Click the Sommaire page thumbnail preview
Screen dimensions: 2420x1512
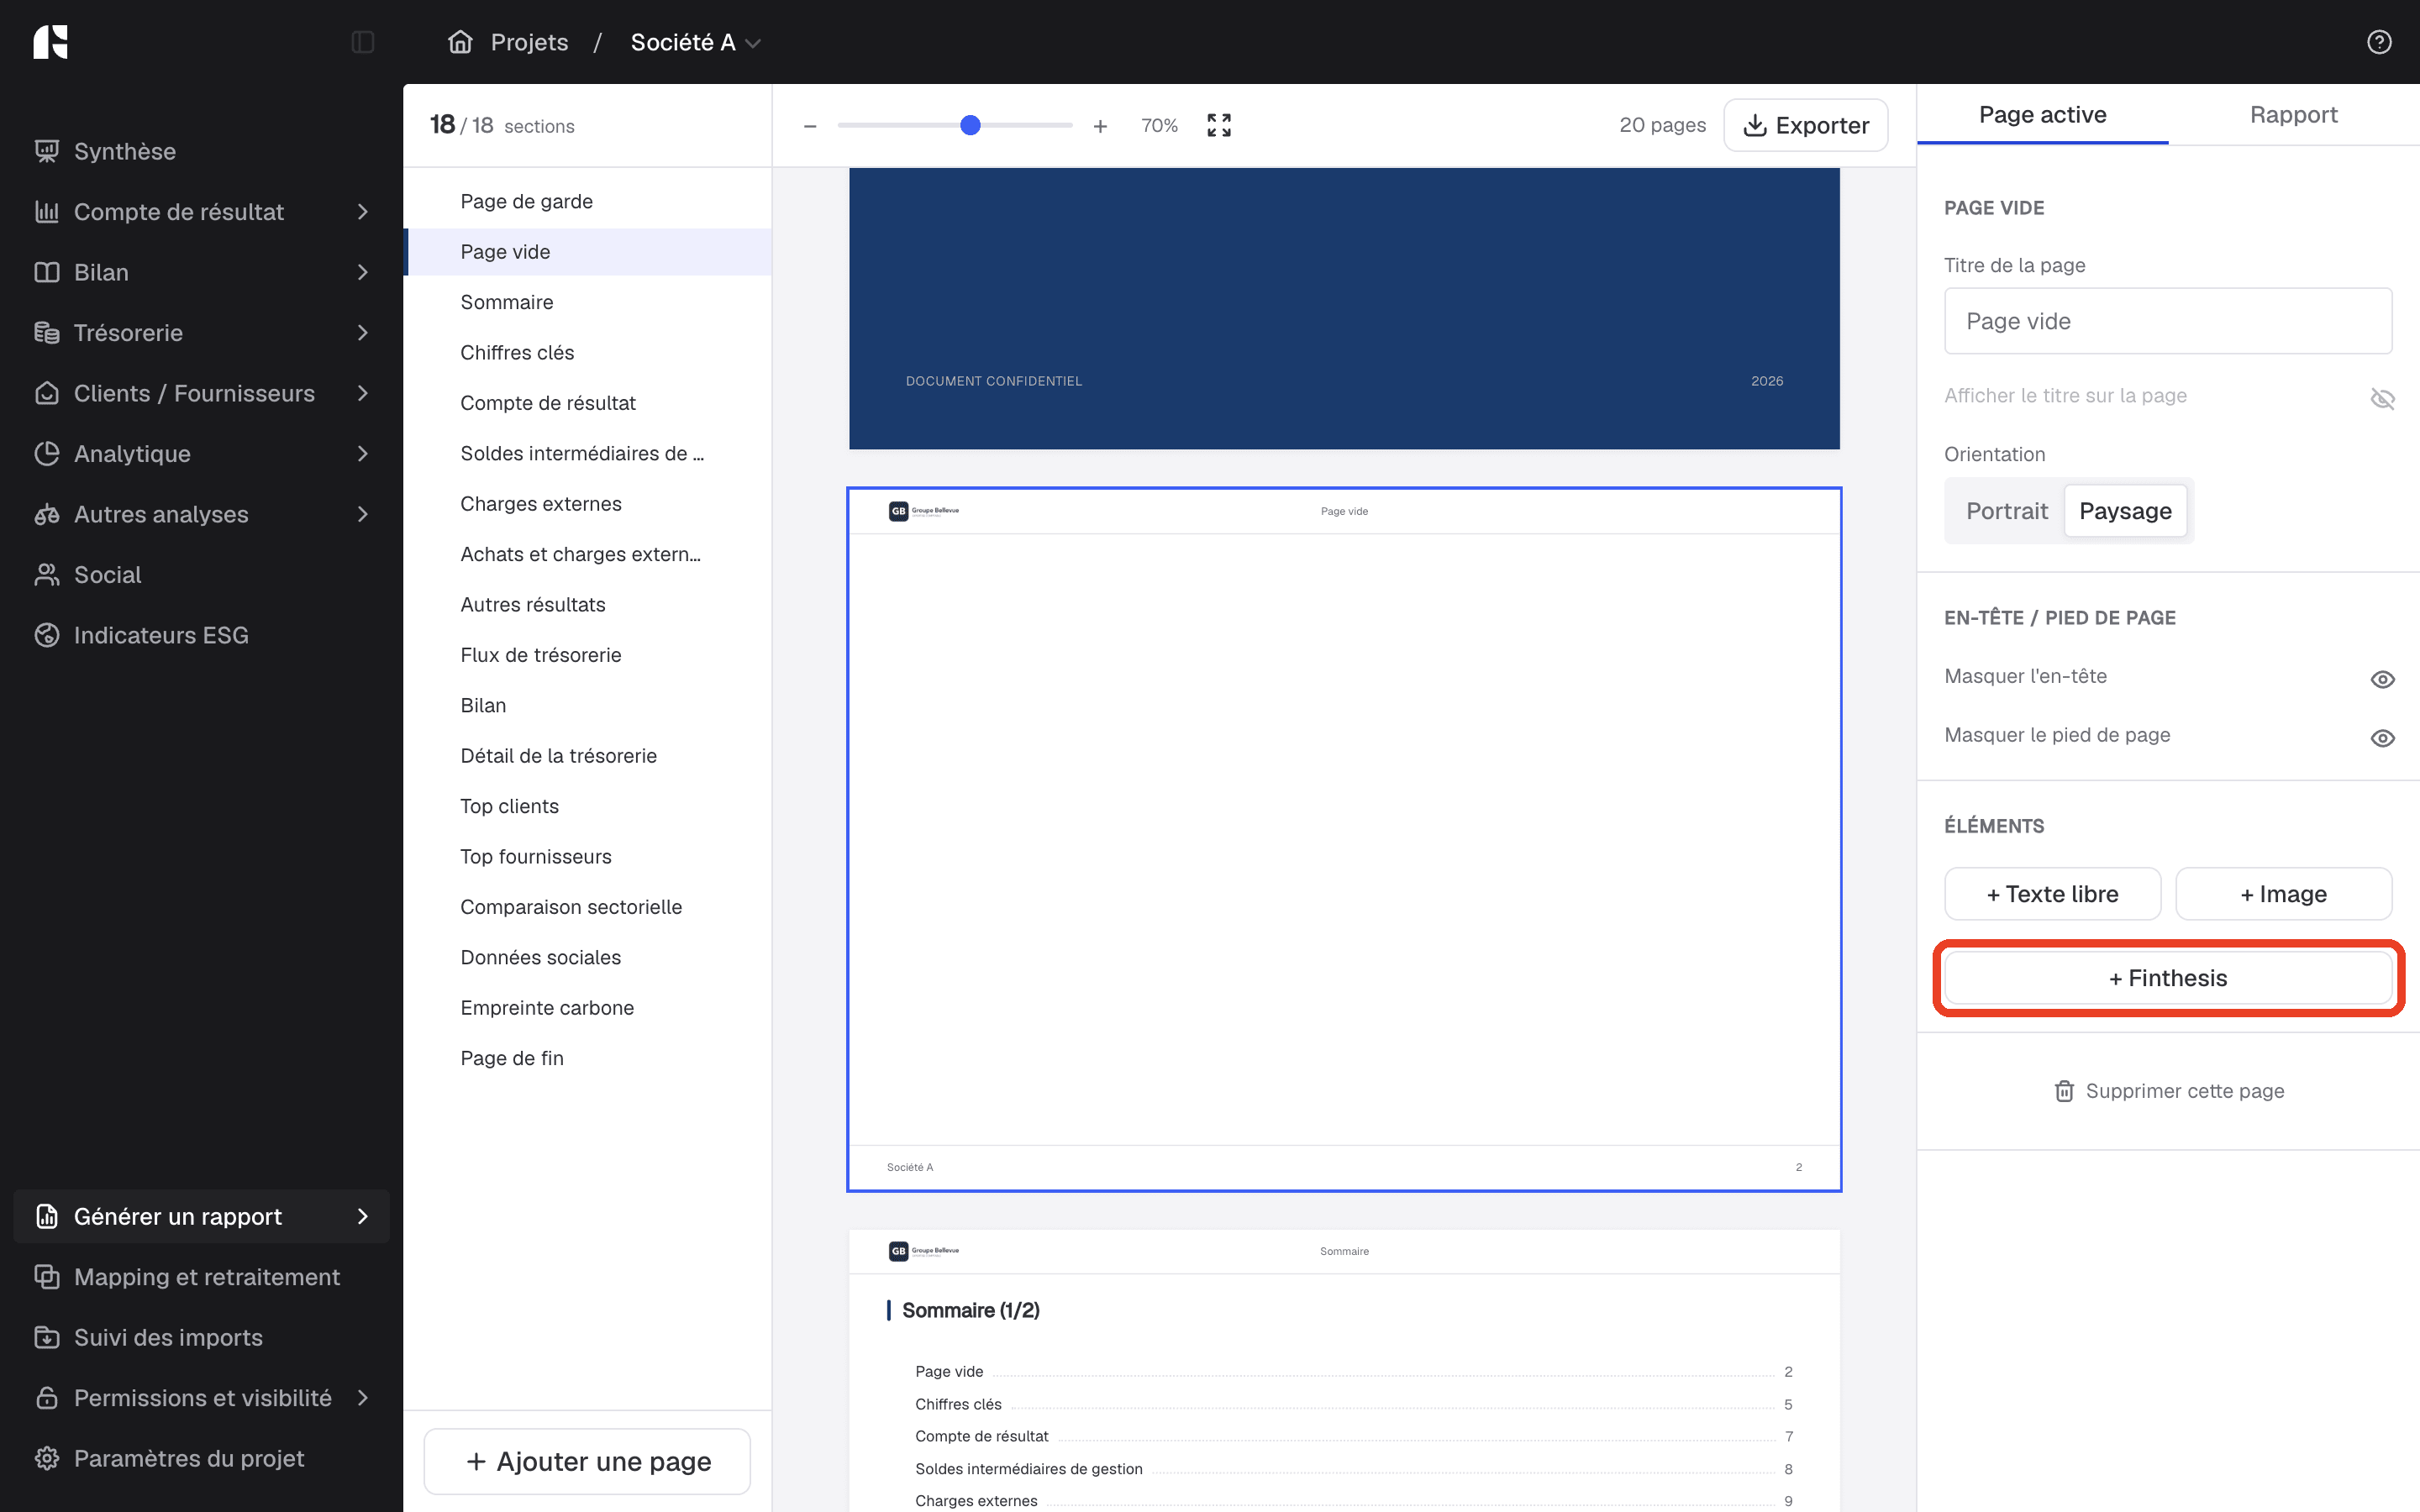click(1344, 1370)
